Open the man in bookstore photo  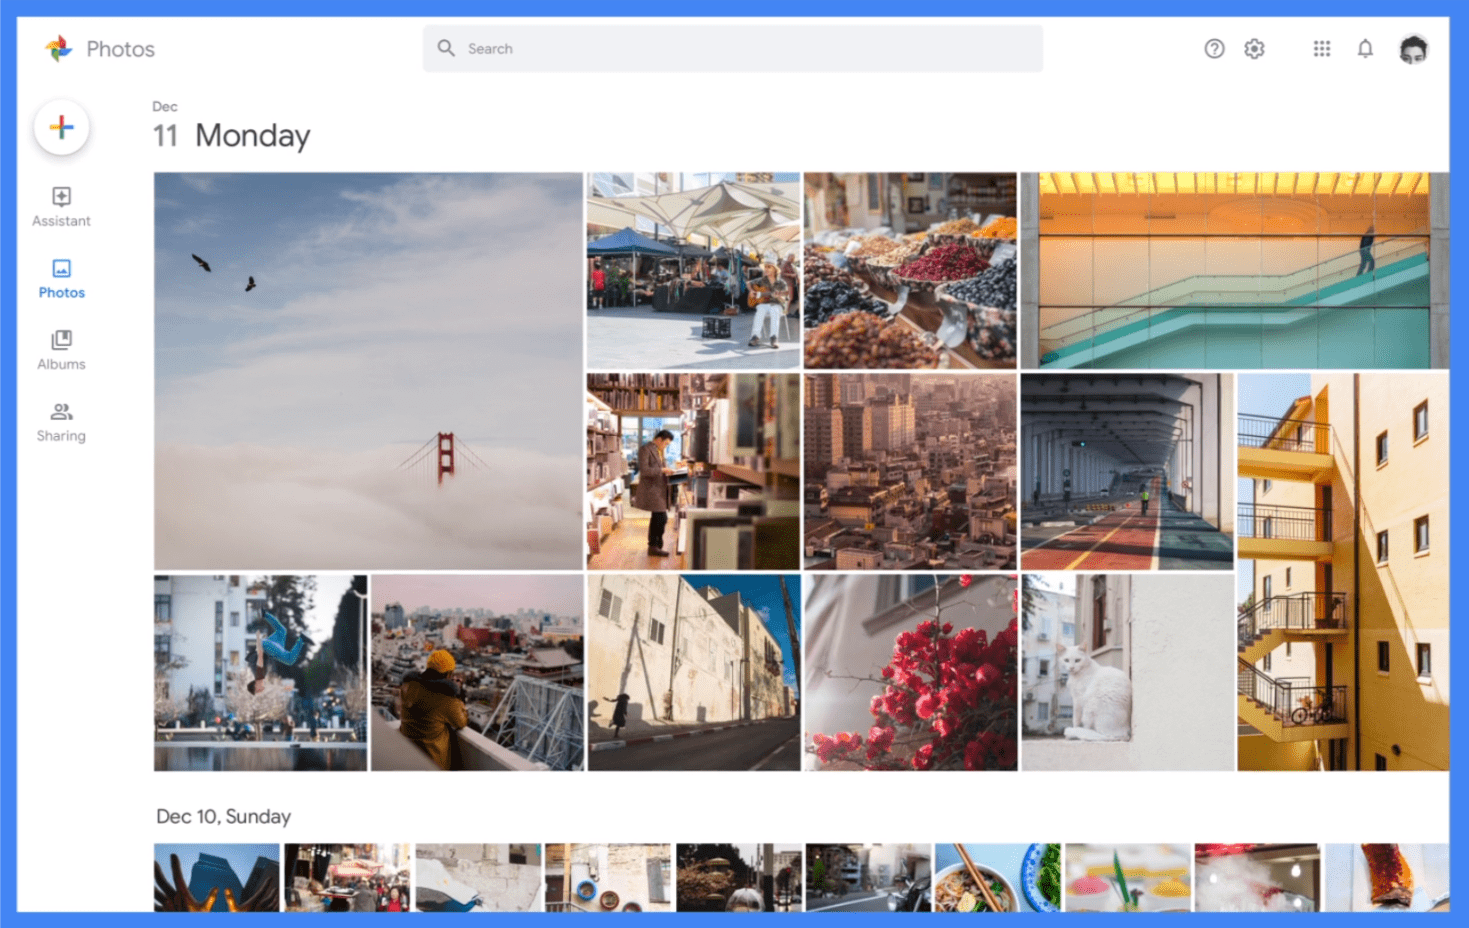(x=693, y=472)
